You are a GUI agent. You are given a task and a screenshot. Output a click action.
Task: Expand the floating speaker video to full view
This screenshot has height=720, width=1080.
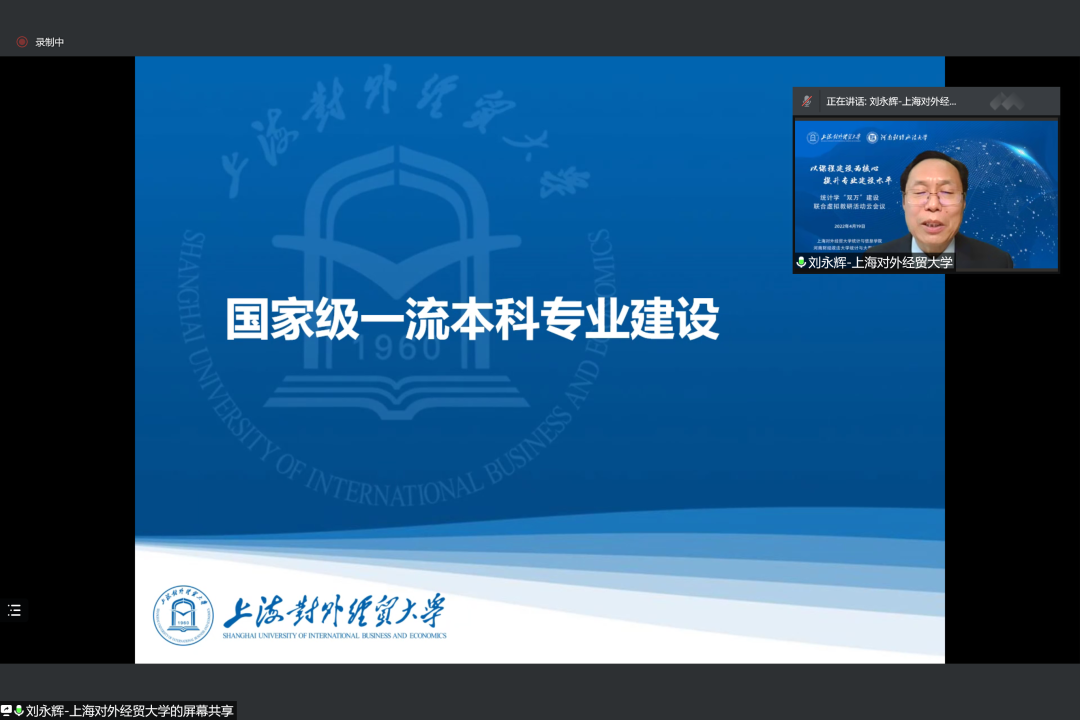925,195
